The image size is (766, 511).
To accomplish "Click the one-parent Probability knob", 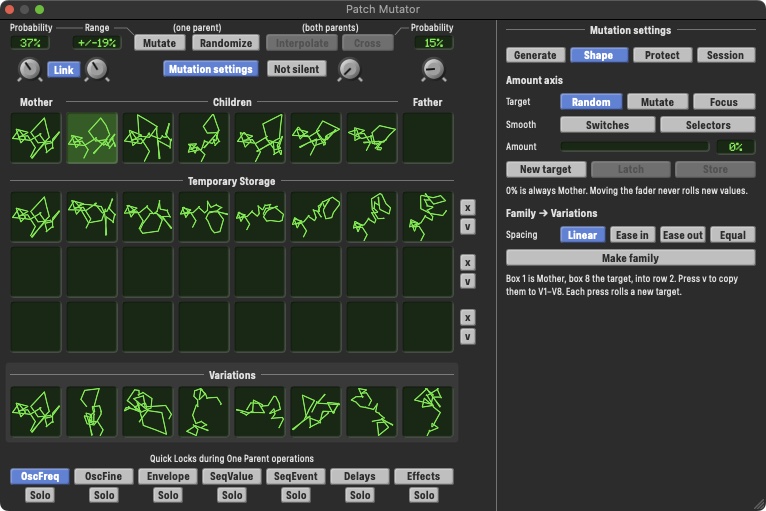I will [29, 69].
